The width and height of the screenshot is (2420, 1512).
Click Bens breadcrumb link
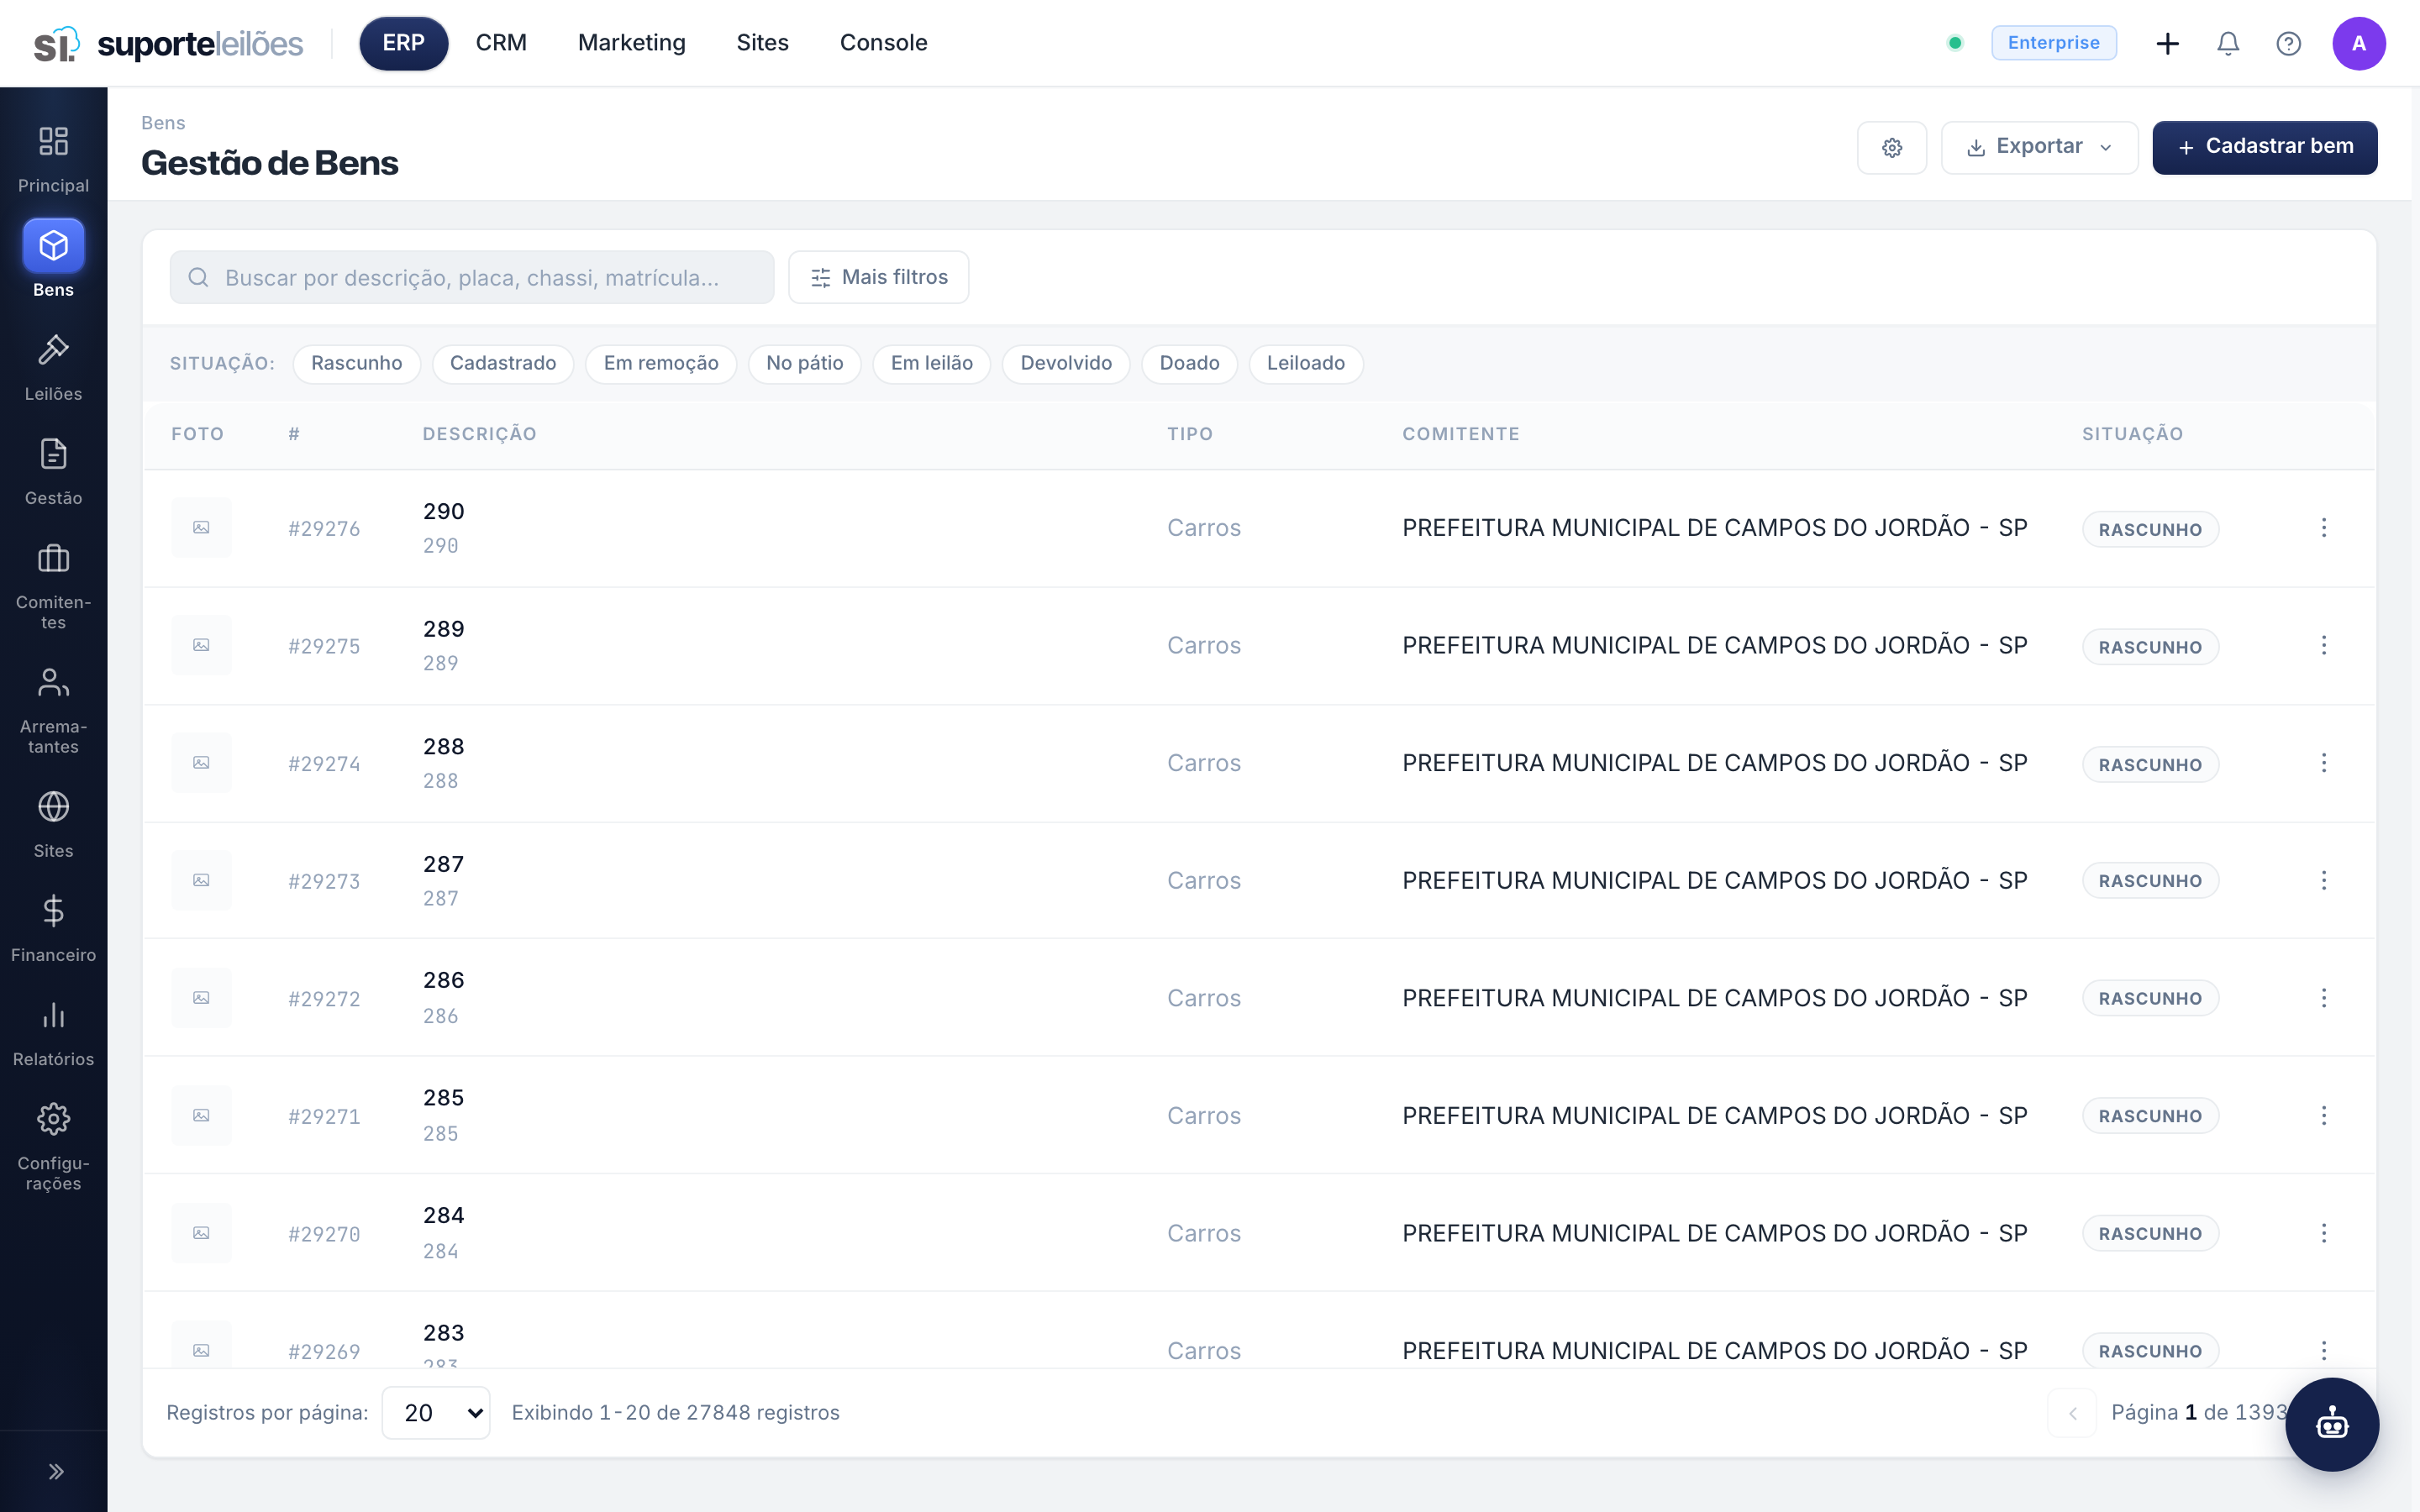click(163, 123)
